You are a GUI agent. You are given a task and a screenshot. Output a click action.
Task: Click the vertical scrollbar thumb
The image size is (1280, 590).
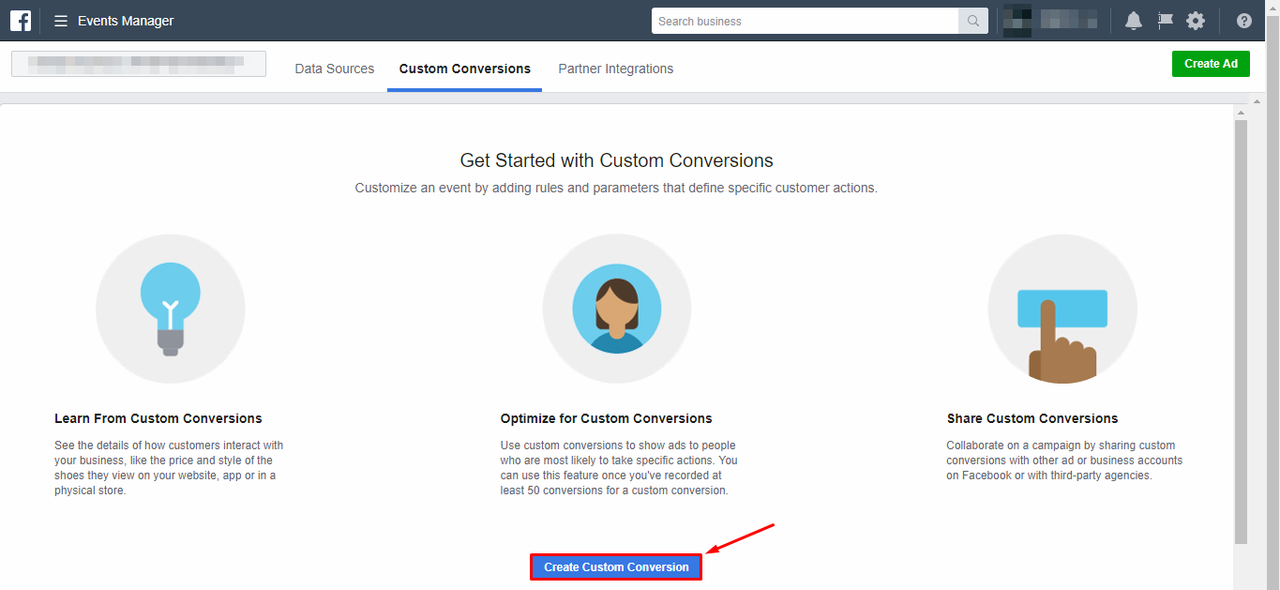click(1241, 332)
